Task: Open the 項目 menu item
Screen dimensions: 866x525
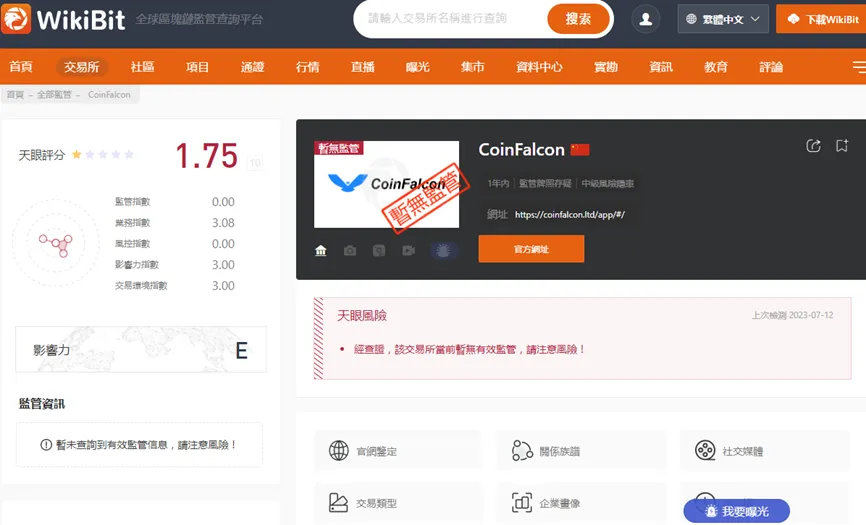Action: [x=197, y=67]
